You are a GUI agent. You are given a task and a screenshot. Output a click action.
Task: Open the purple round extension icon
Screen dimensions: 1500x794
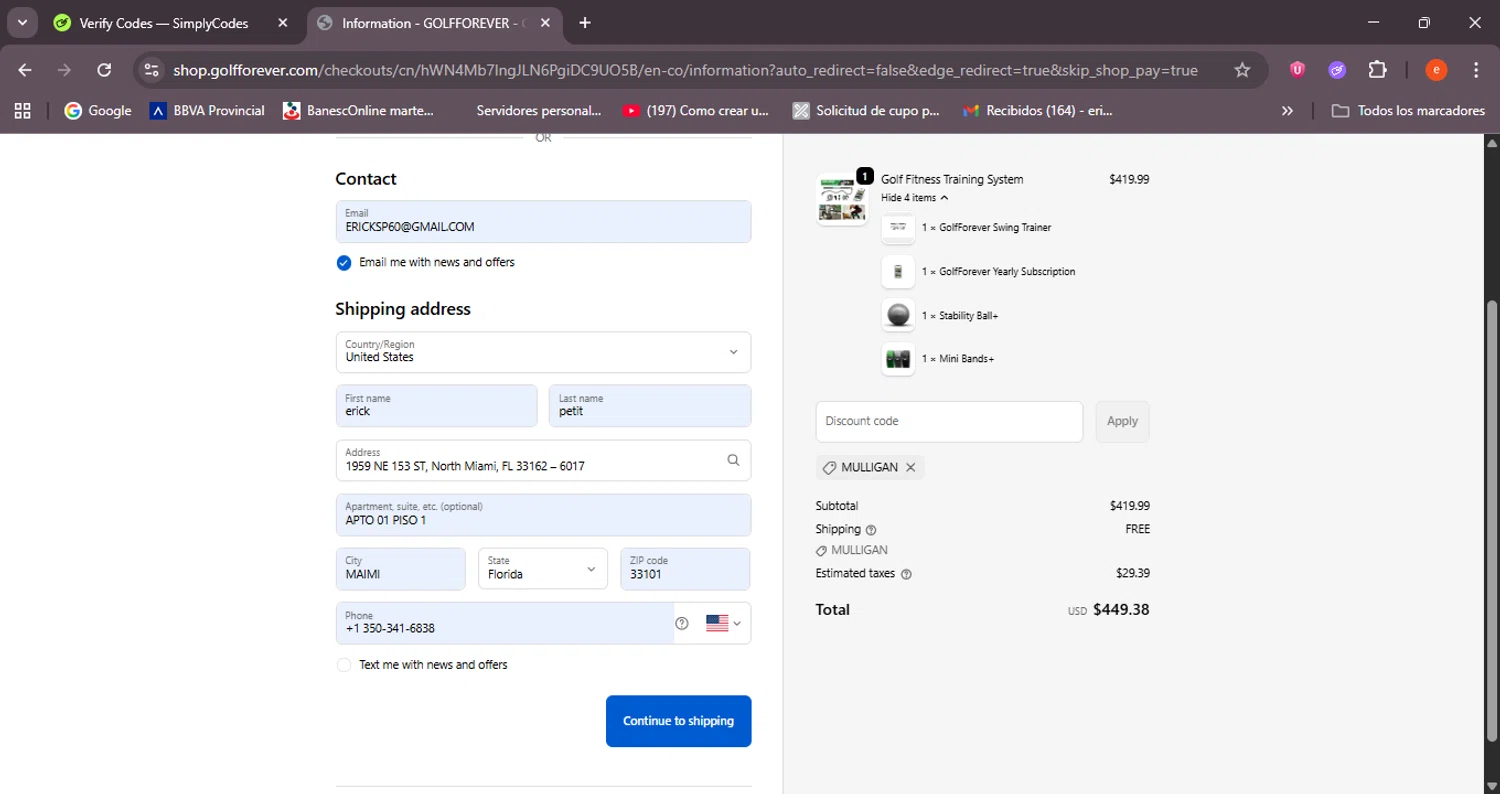(x=1337, y=70)
